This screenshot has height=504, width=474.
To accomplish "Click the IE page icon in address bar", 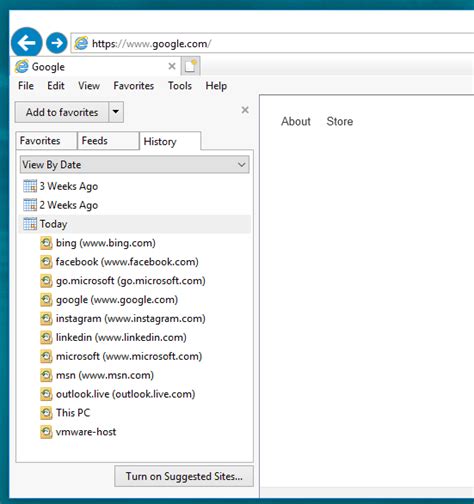I will click(81, 43).
